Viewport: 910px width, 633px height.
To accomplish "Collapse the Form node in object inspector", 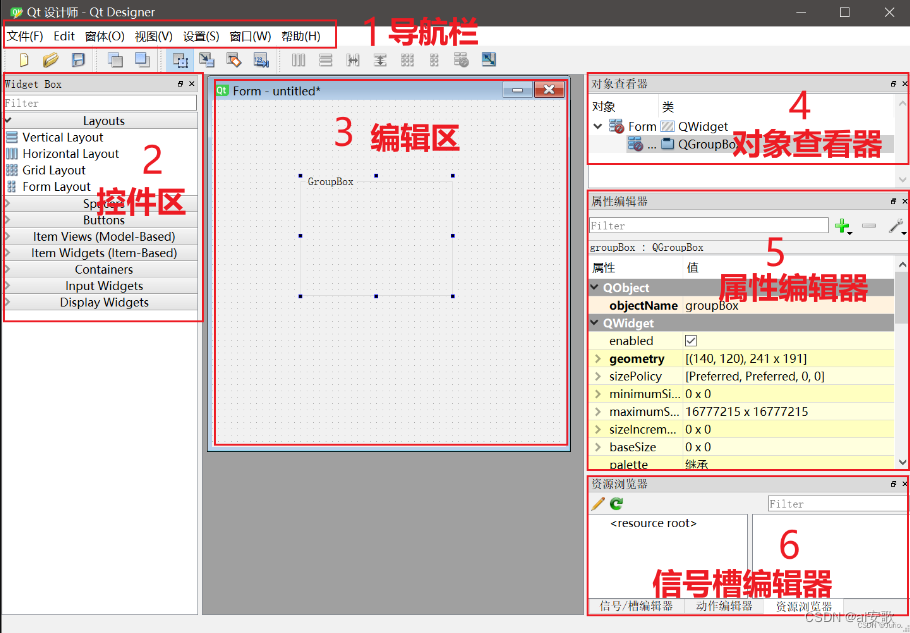I will 598,126.
